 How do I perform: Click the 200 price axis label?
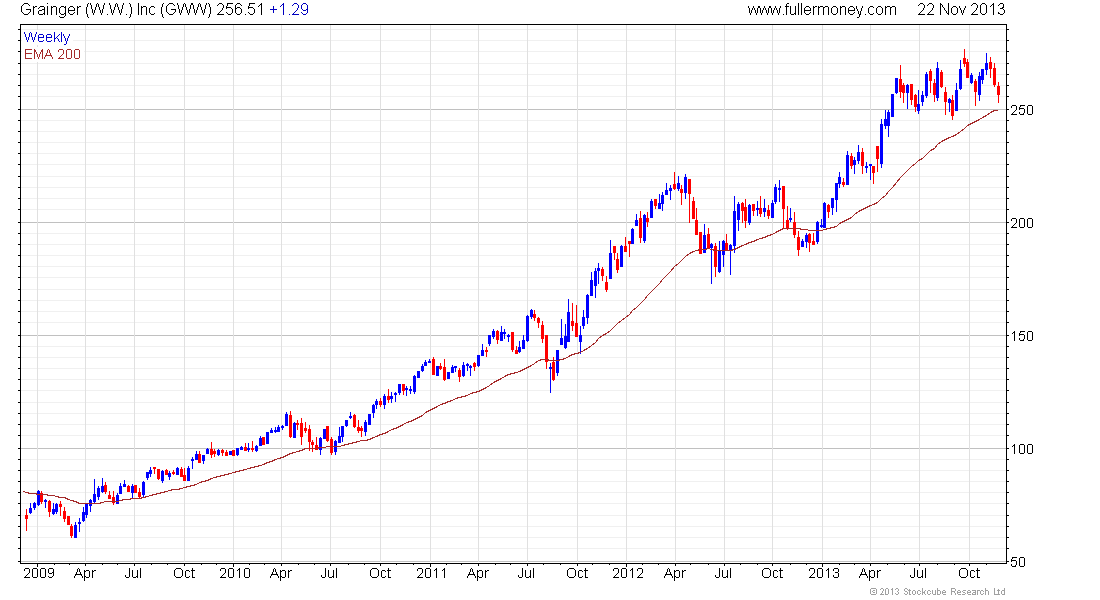coord(1022,223)
